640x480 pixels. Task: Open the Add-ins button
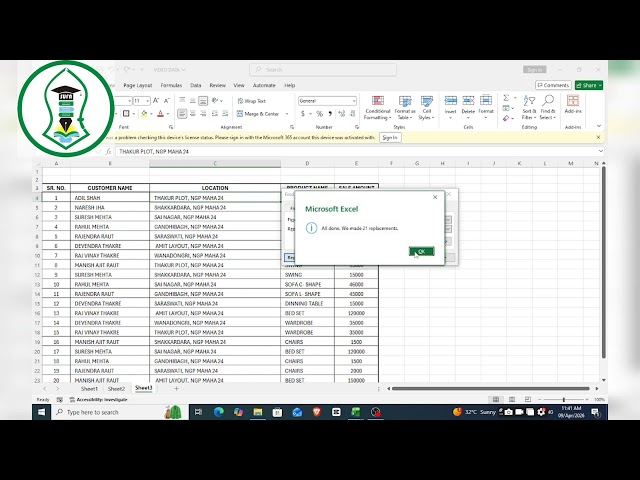tap(573, 104)
